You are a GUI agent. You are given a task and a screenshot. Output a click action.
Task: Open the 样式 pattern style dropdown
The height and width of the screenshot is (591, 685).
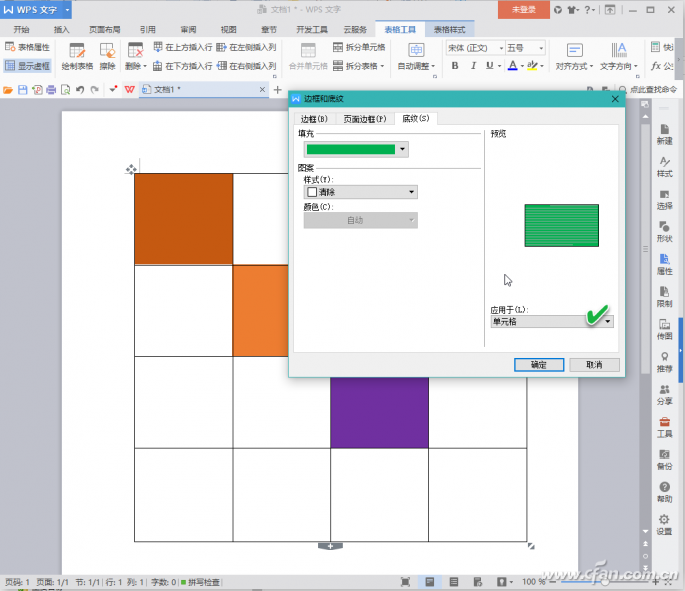[x=361, y=192]
